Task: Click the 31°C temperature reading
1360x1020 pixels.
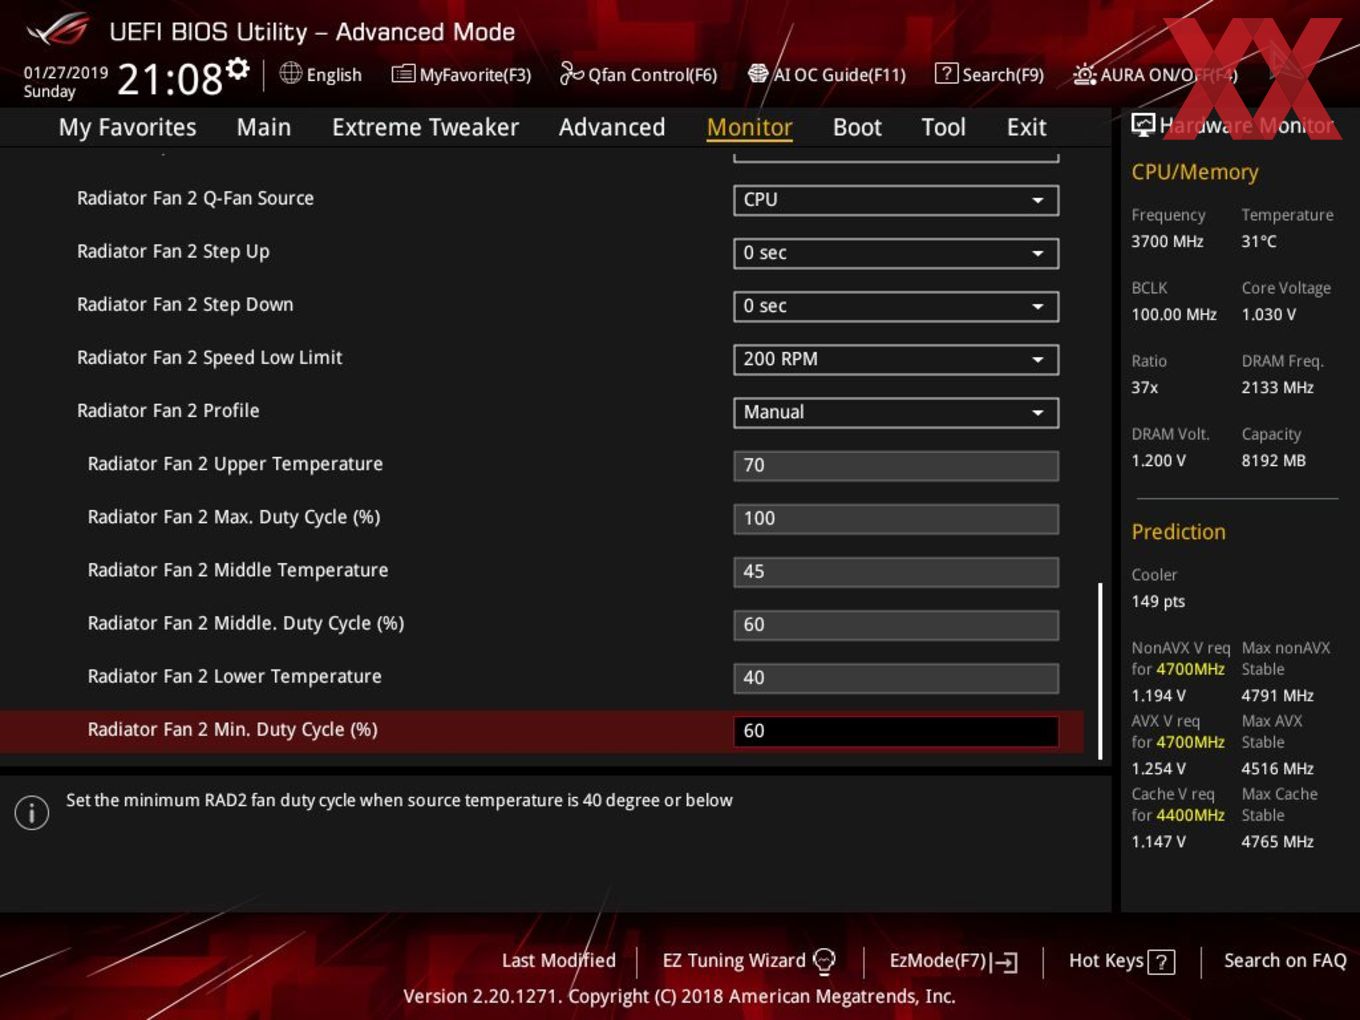Action: pos(1259,241)
